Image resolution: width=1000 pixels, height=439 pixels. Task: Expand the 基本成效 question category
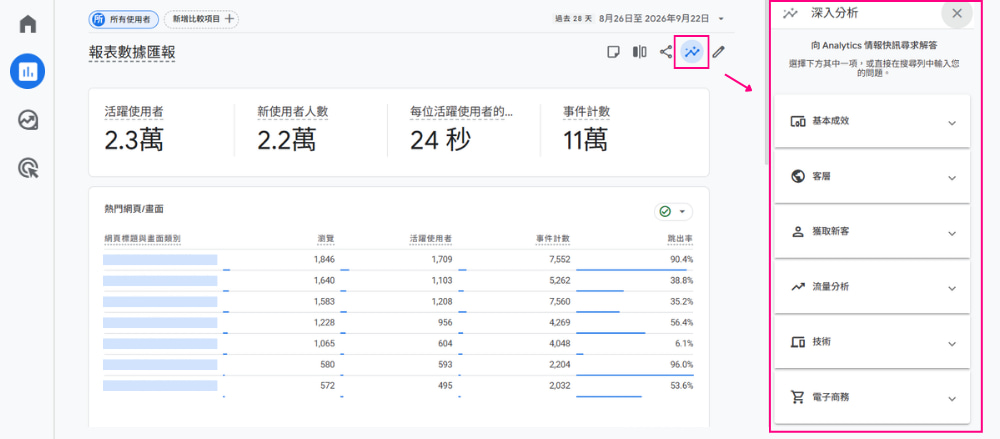click(872, 121)
